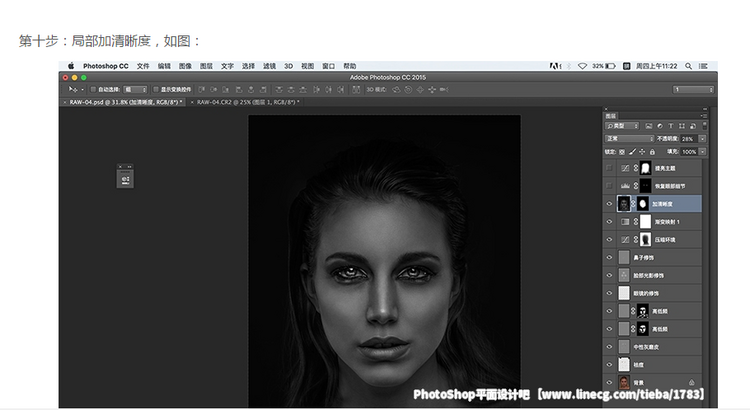Open the 滤镜 menu
Image resolution: width=750 pixels, height=410 pixels.
pos(269,66)
